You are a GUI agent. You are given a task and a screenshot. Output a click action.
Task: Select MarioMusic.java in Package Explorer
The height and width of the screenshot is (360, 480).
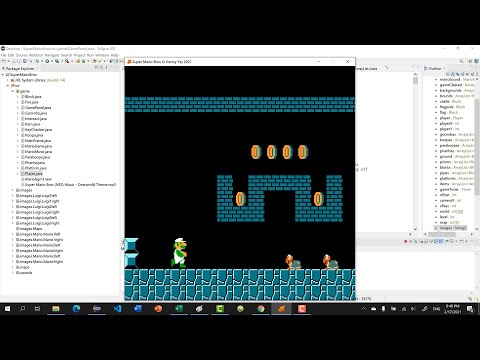[x=36, y=152]
